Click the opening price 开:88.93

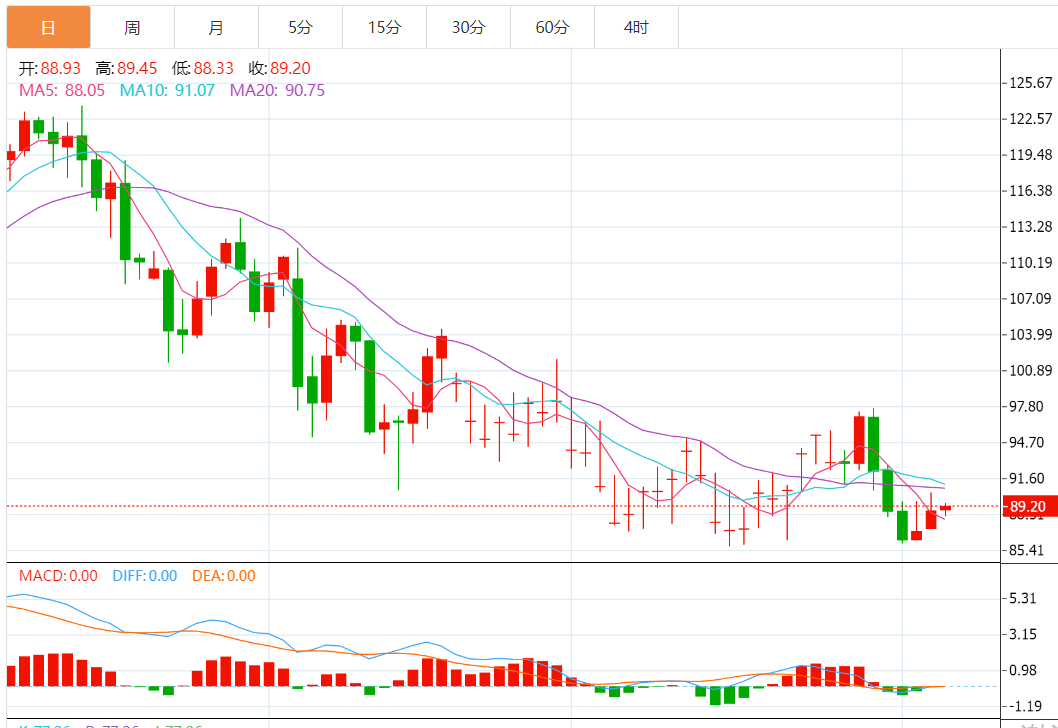[49, 68]
